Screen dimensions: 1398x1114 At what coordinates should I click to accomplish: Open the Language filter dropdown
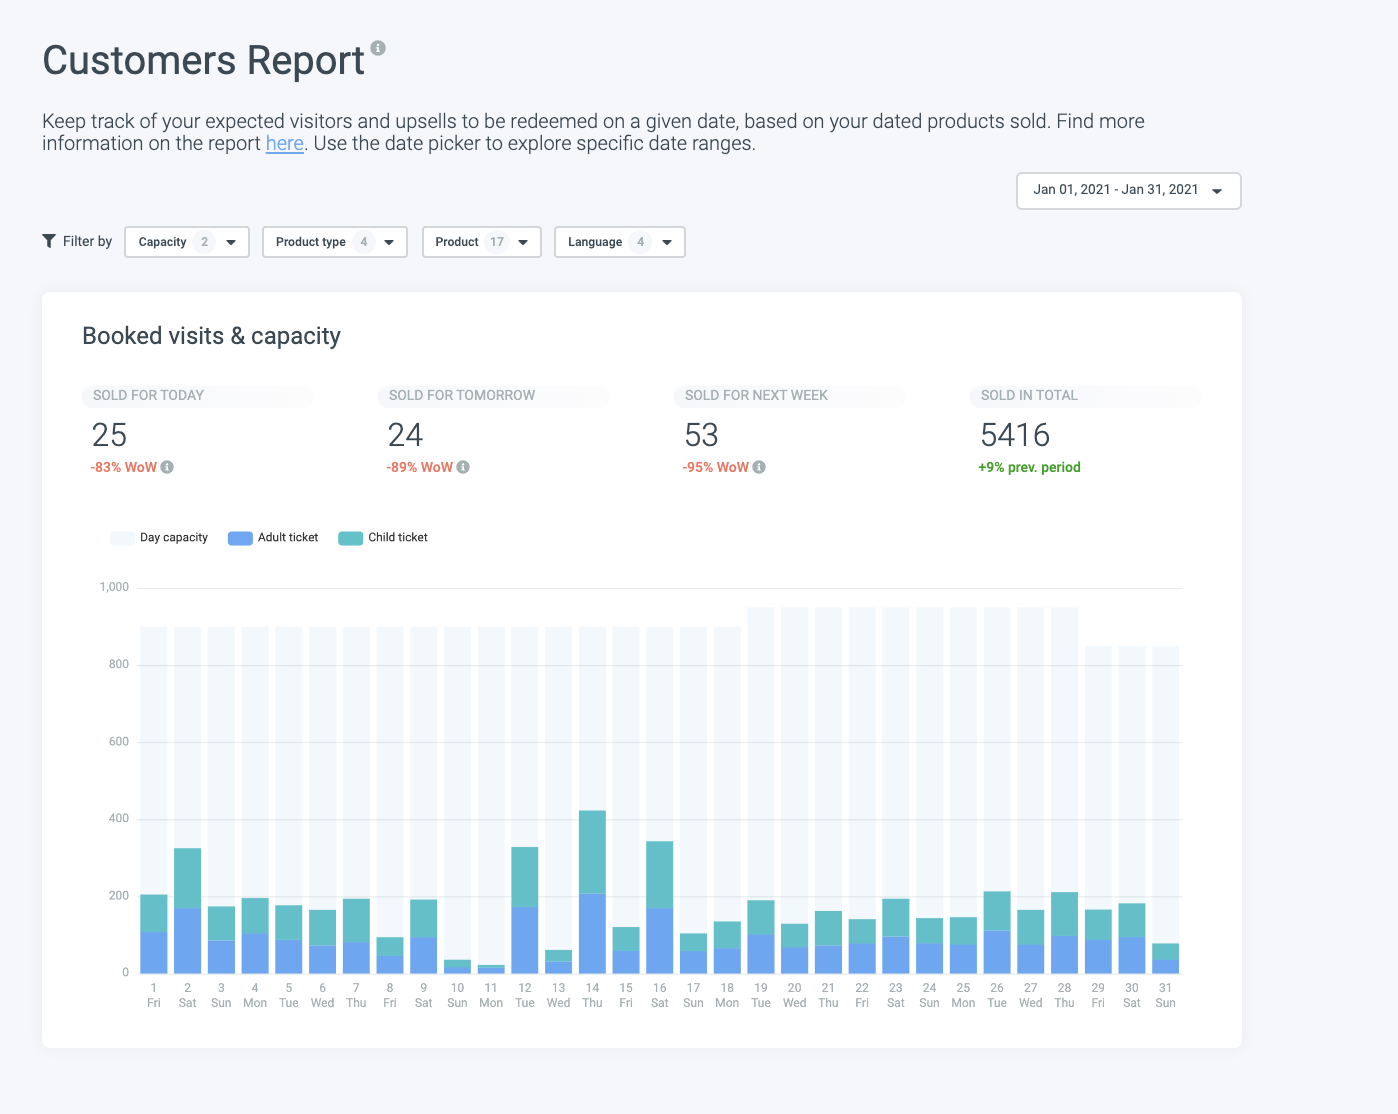[619, 242]
